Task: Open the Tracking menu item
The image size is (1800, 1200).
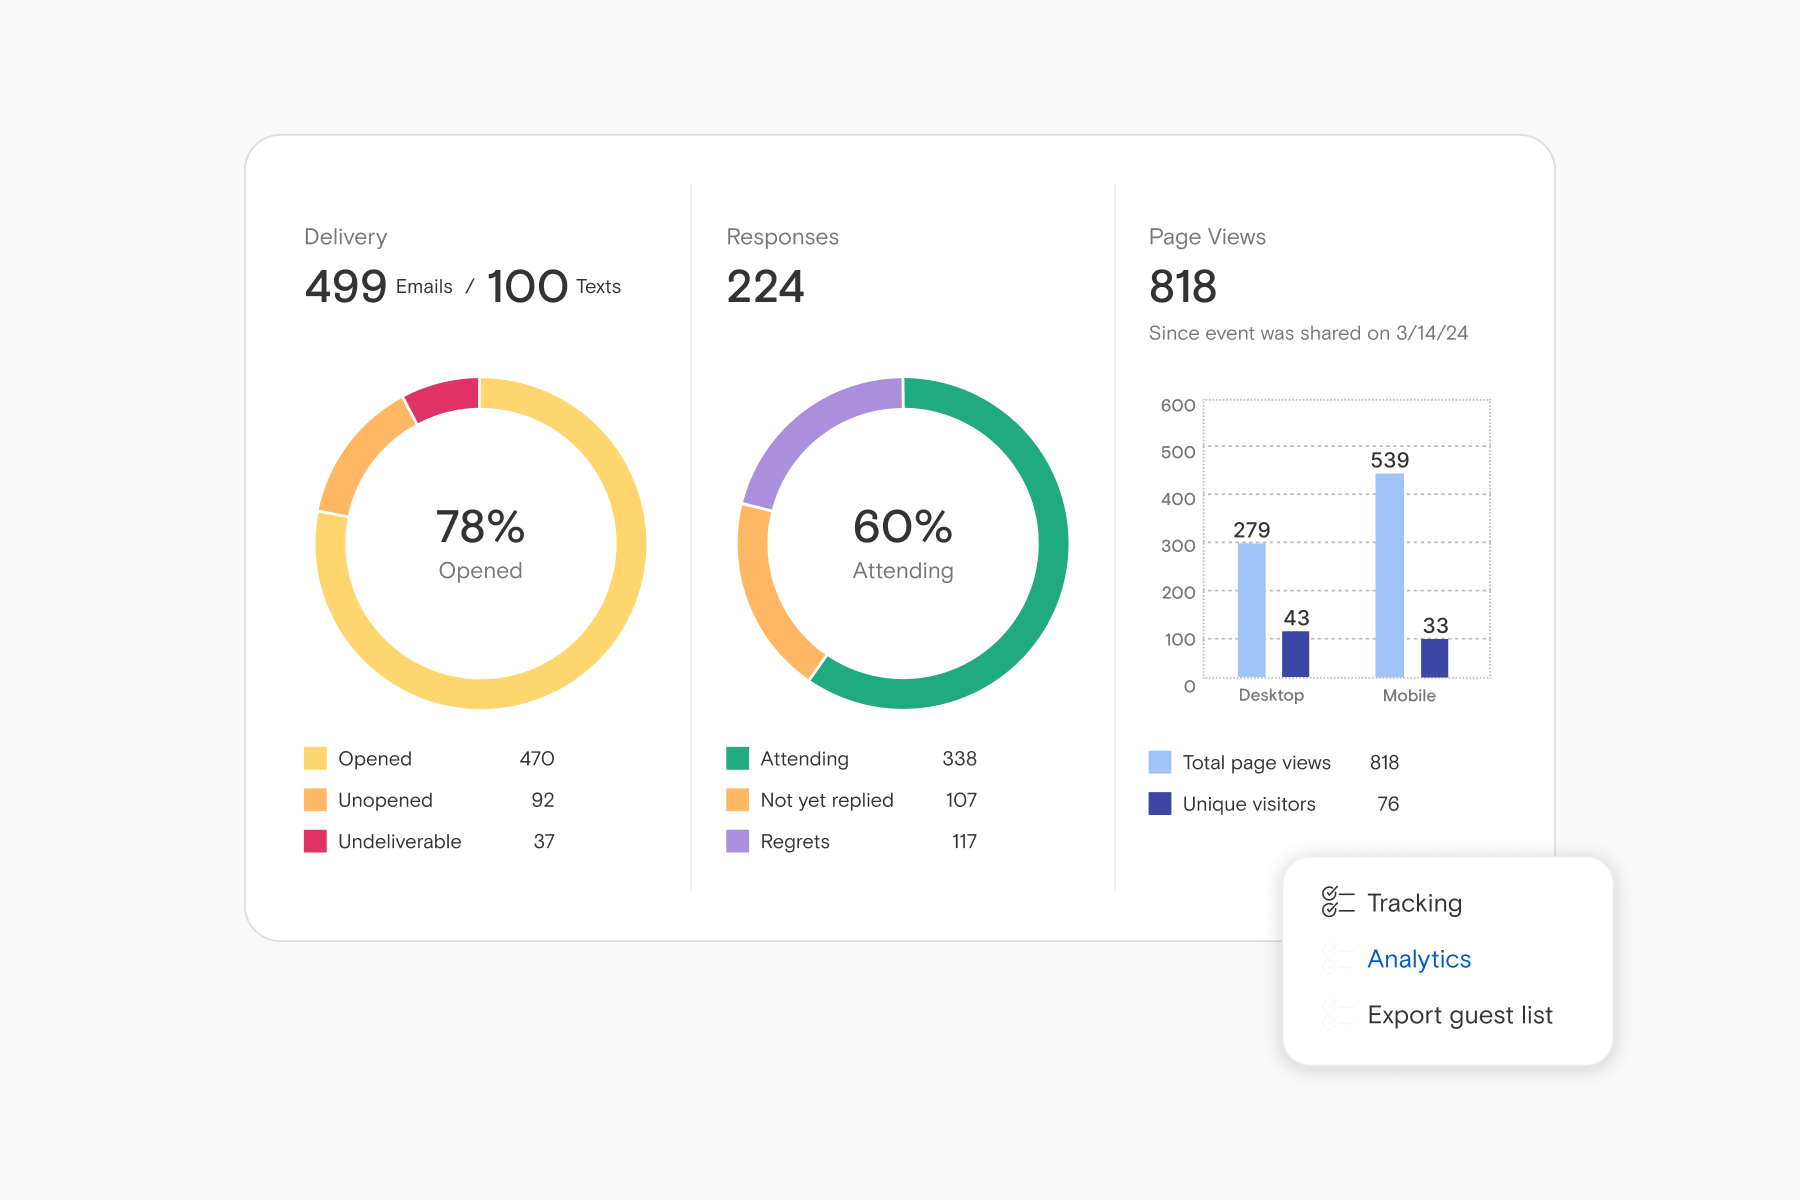Action: pos(1414,903)
